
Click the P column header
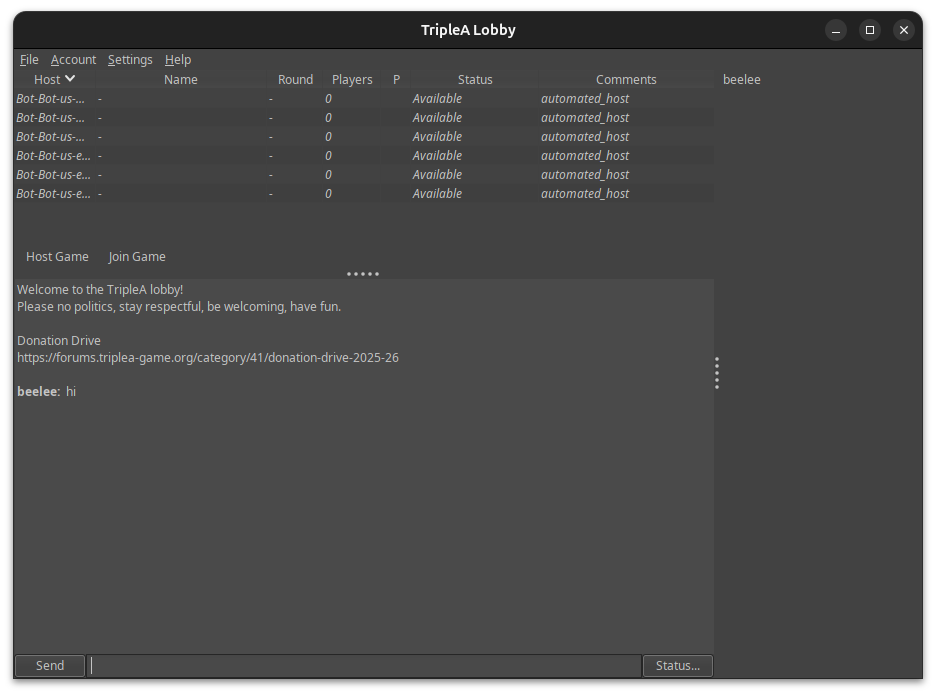click(x=396, y=79)
